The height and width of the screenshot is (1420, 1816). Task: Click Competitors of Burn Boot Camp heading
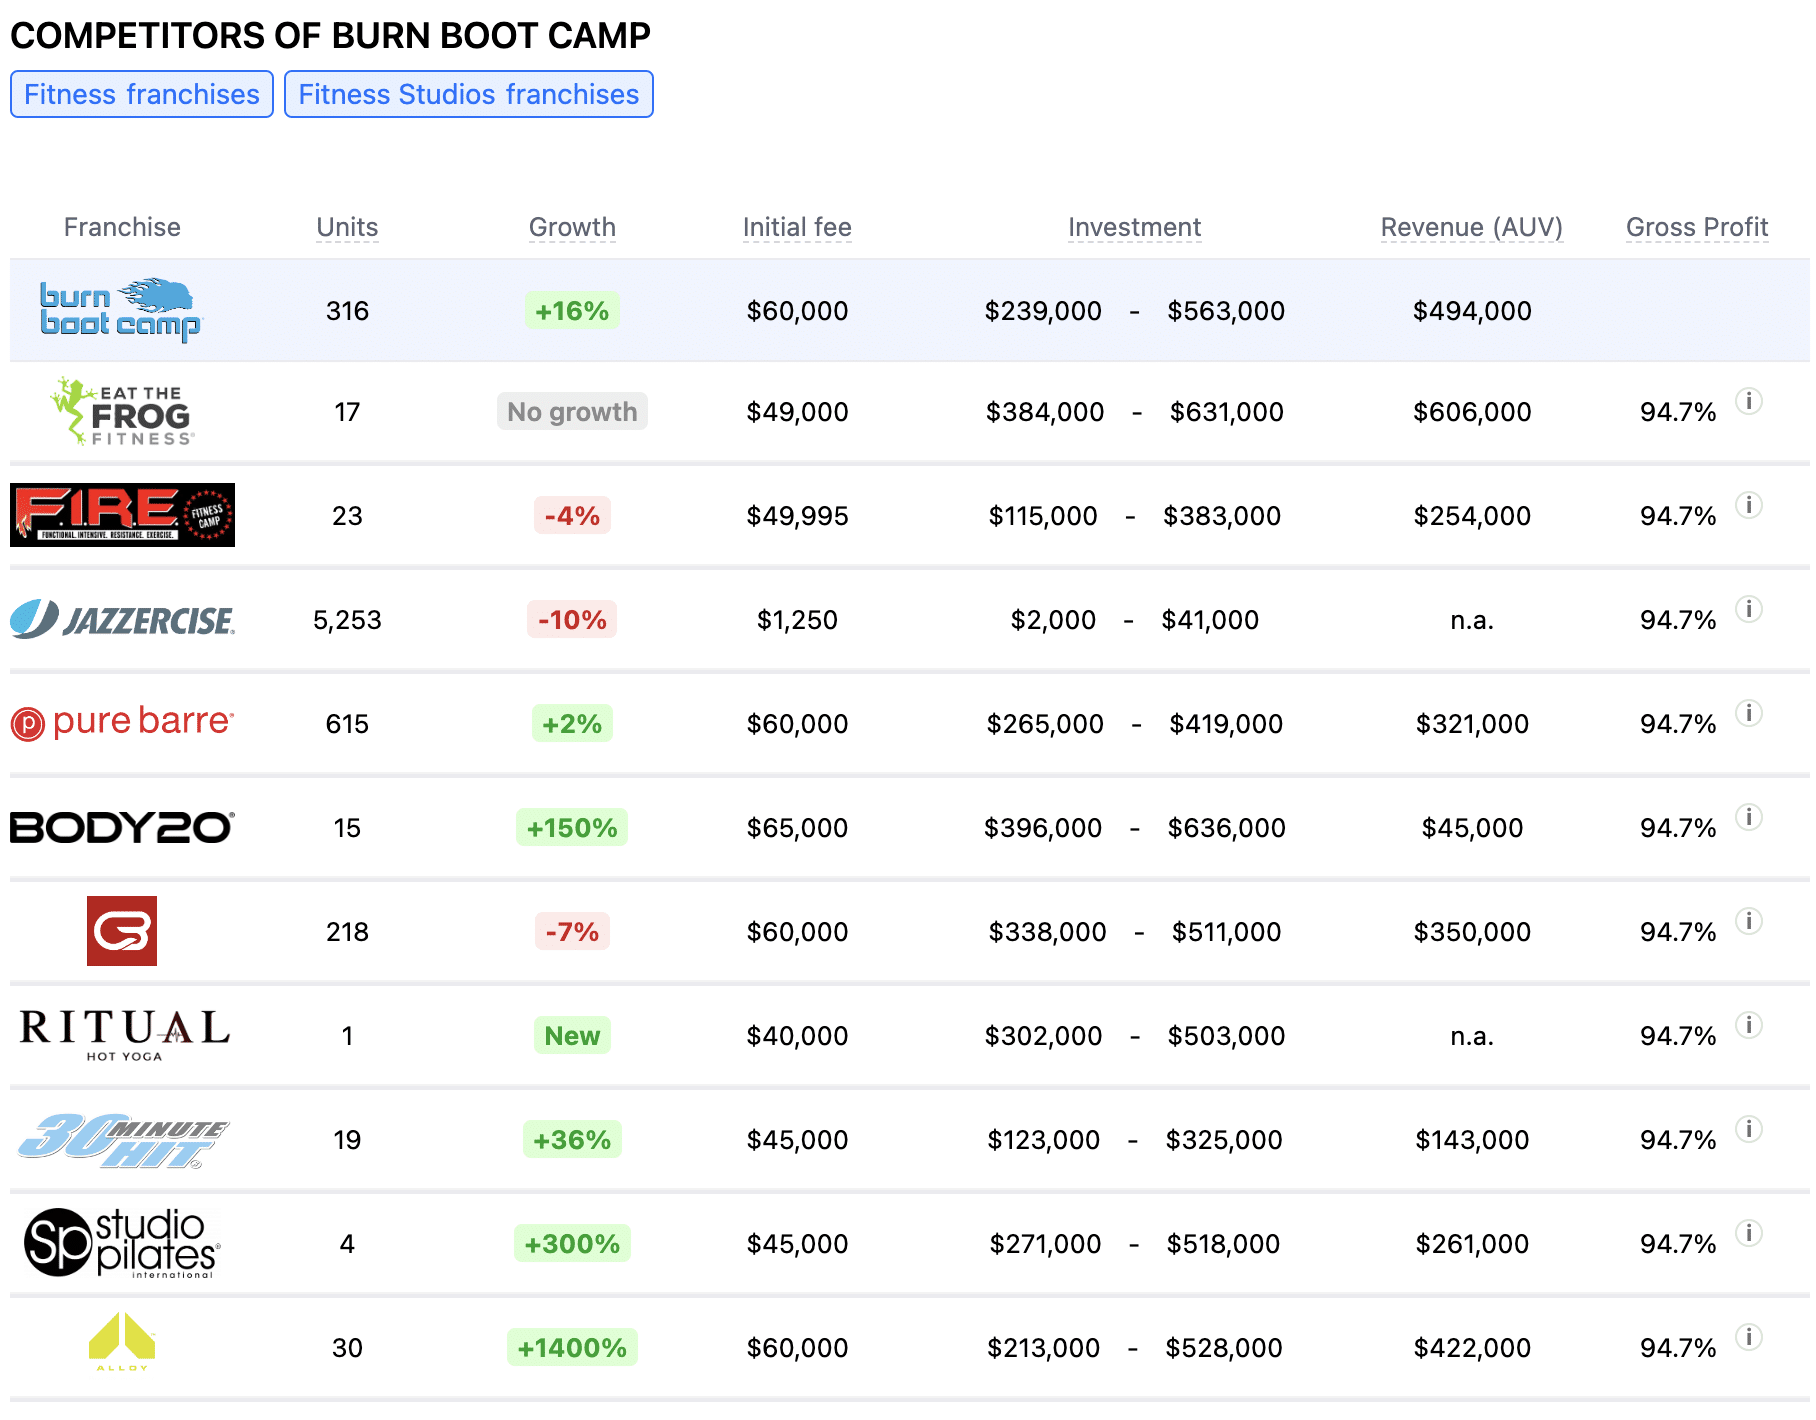(x=330, y=35)
